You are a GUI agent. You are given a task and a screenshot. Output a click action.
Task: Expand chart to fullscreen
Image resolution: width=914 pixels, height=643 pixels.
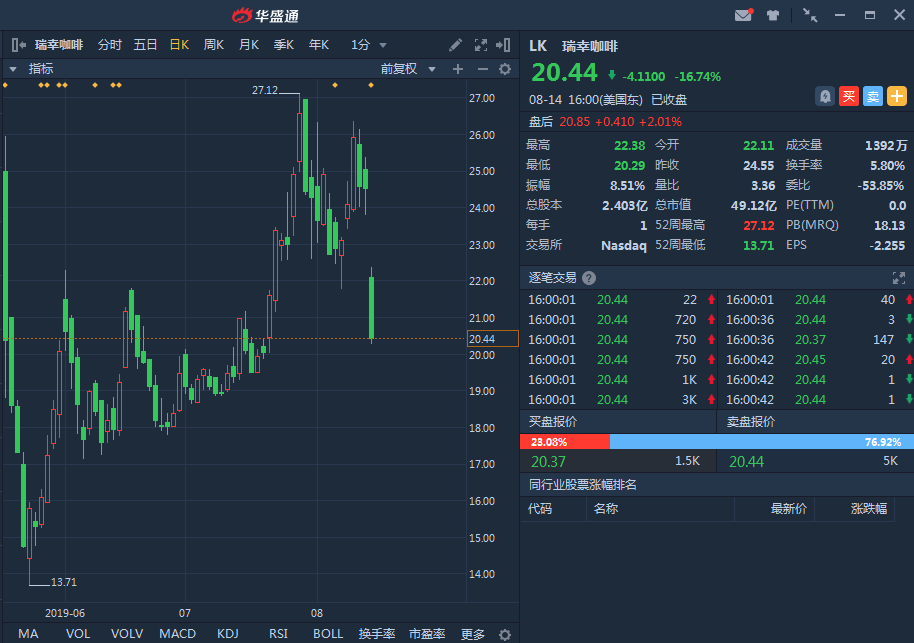[480, 45]
